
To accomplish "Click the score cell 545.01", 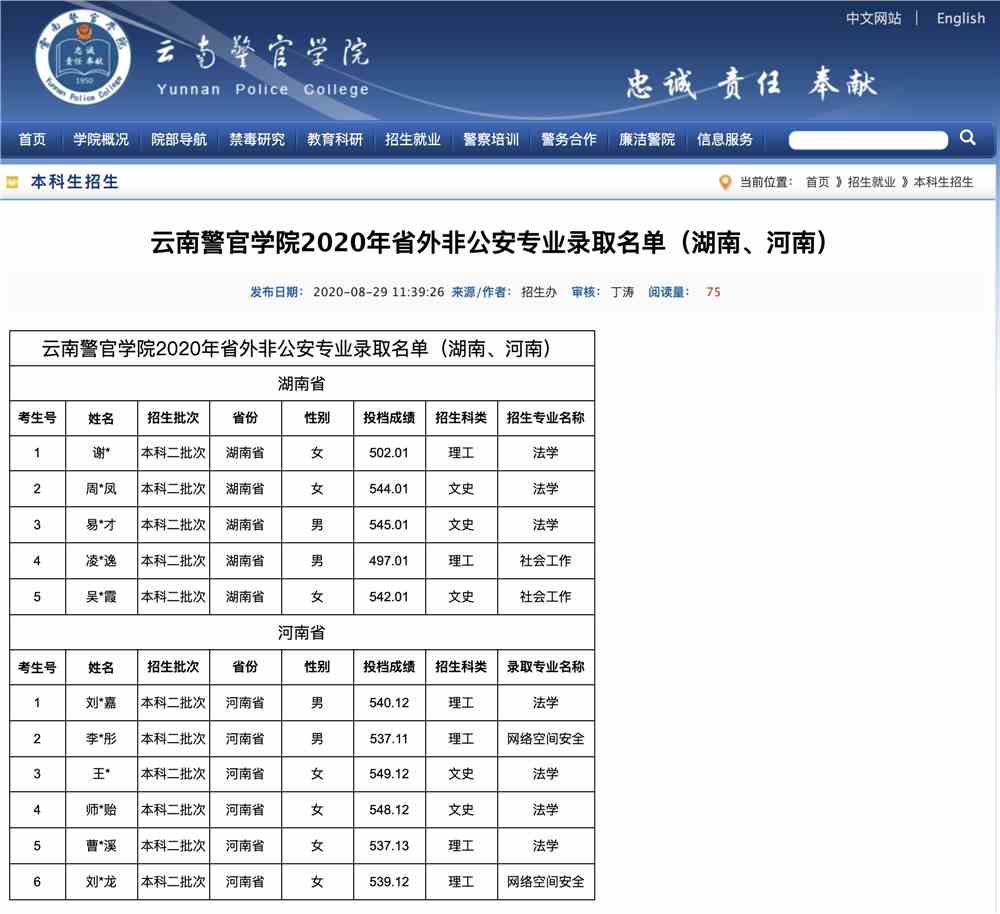I will pyautogui.click(x=389, y=525).
